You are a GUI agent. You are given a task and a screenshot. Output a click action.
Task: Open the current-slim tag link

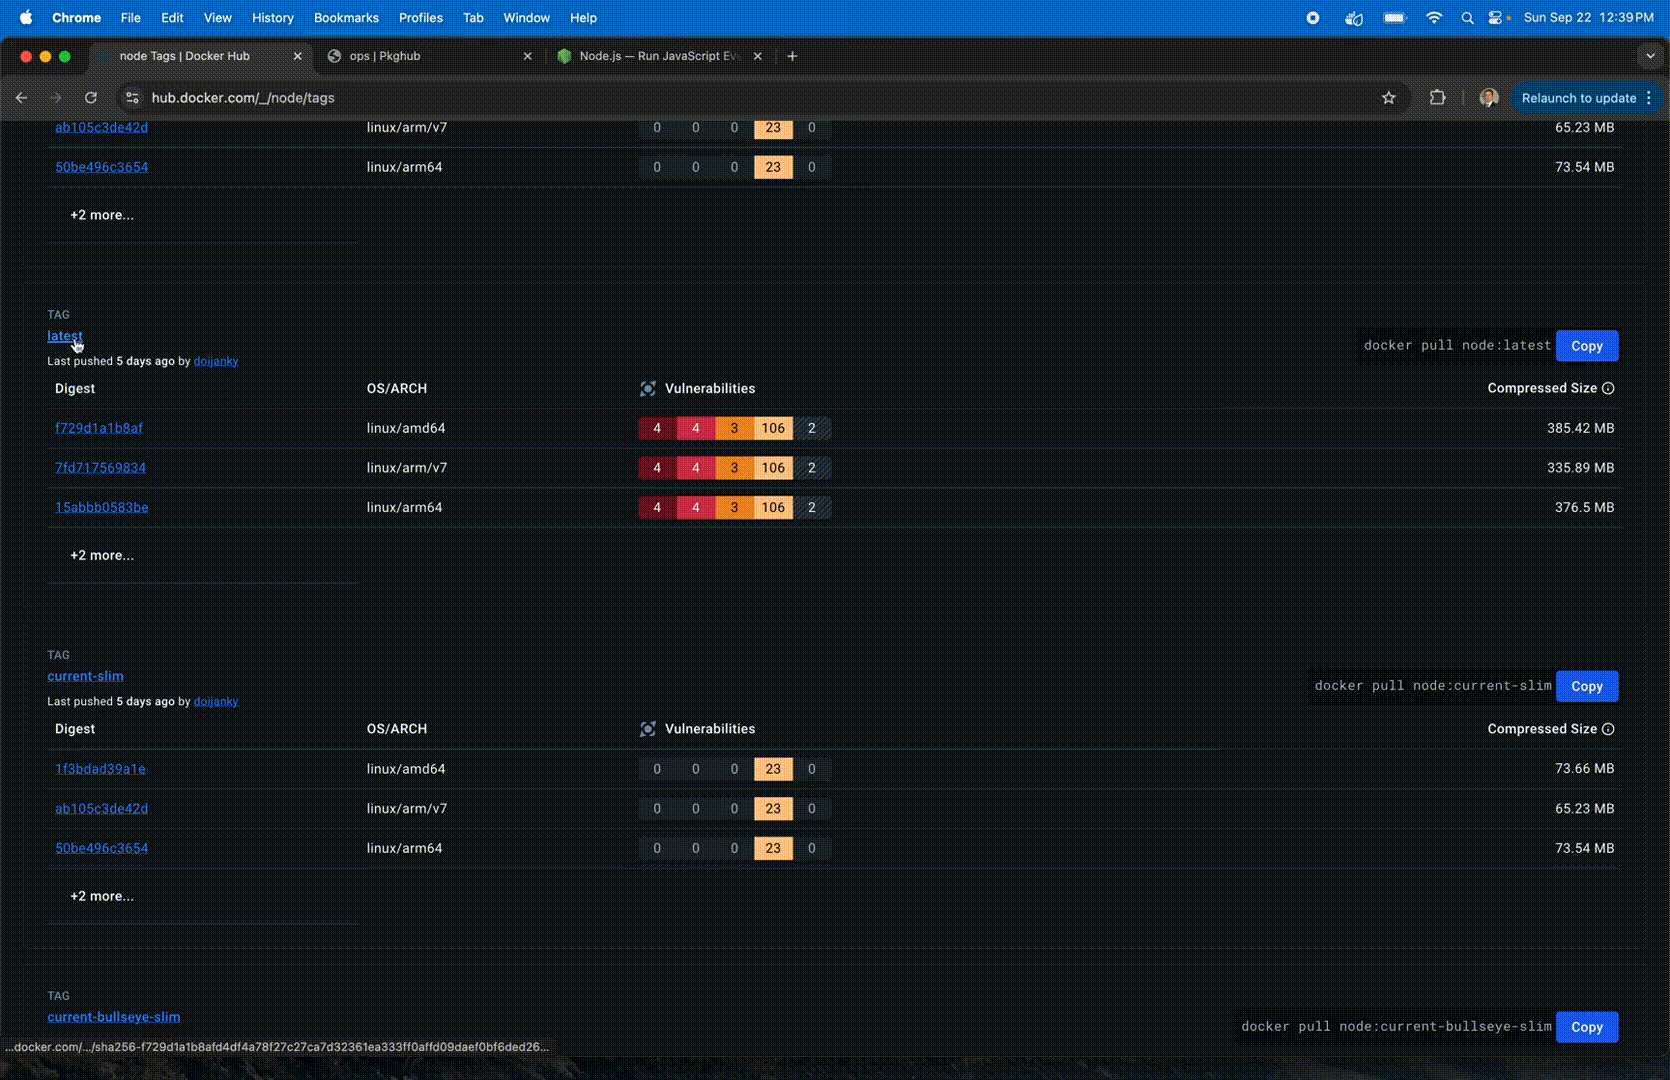pyautogui.click(x=85, y=676)
